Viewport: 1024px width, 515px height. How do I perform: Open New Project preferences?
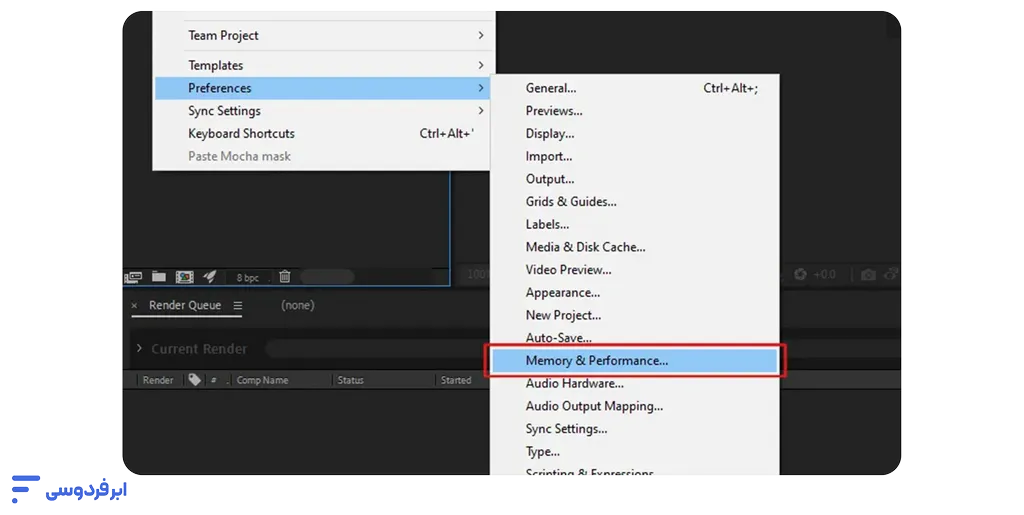[635, 315]
